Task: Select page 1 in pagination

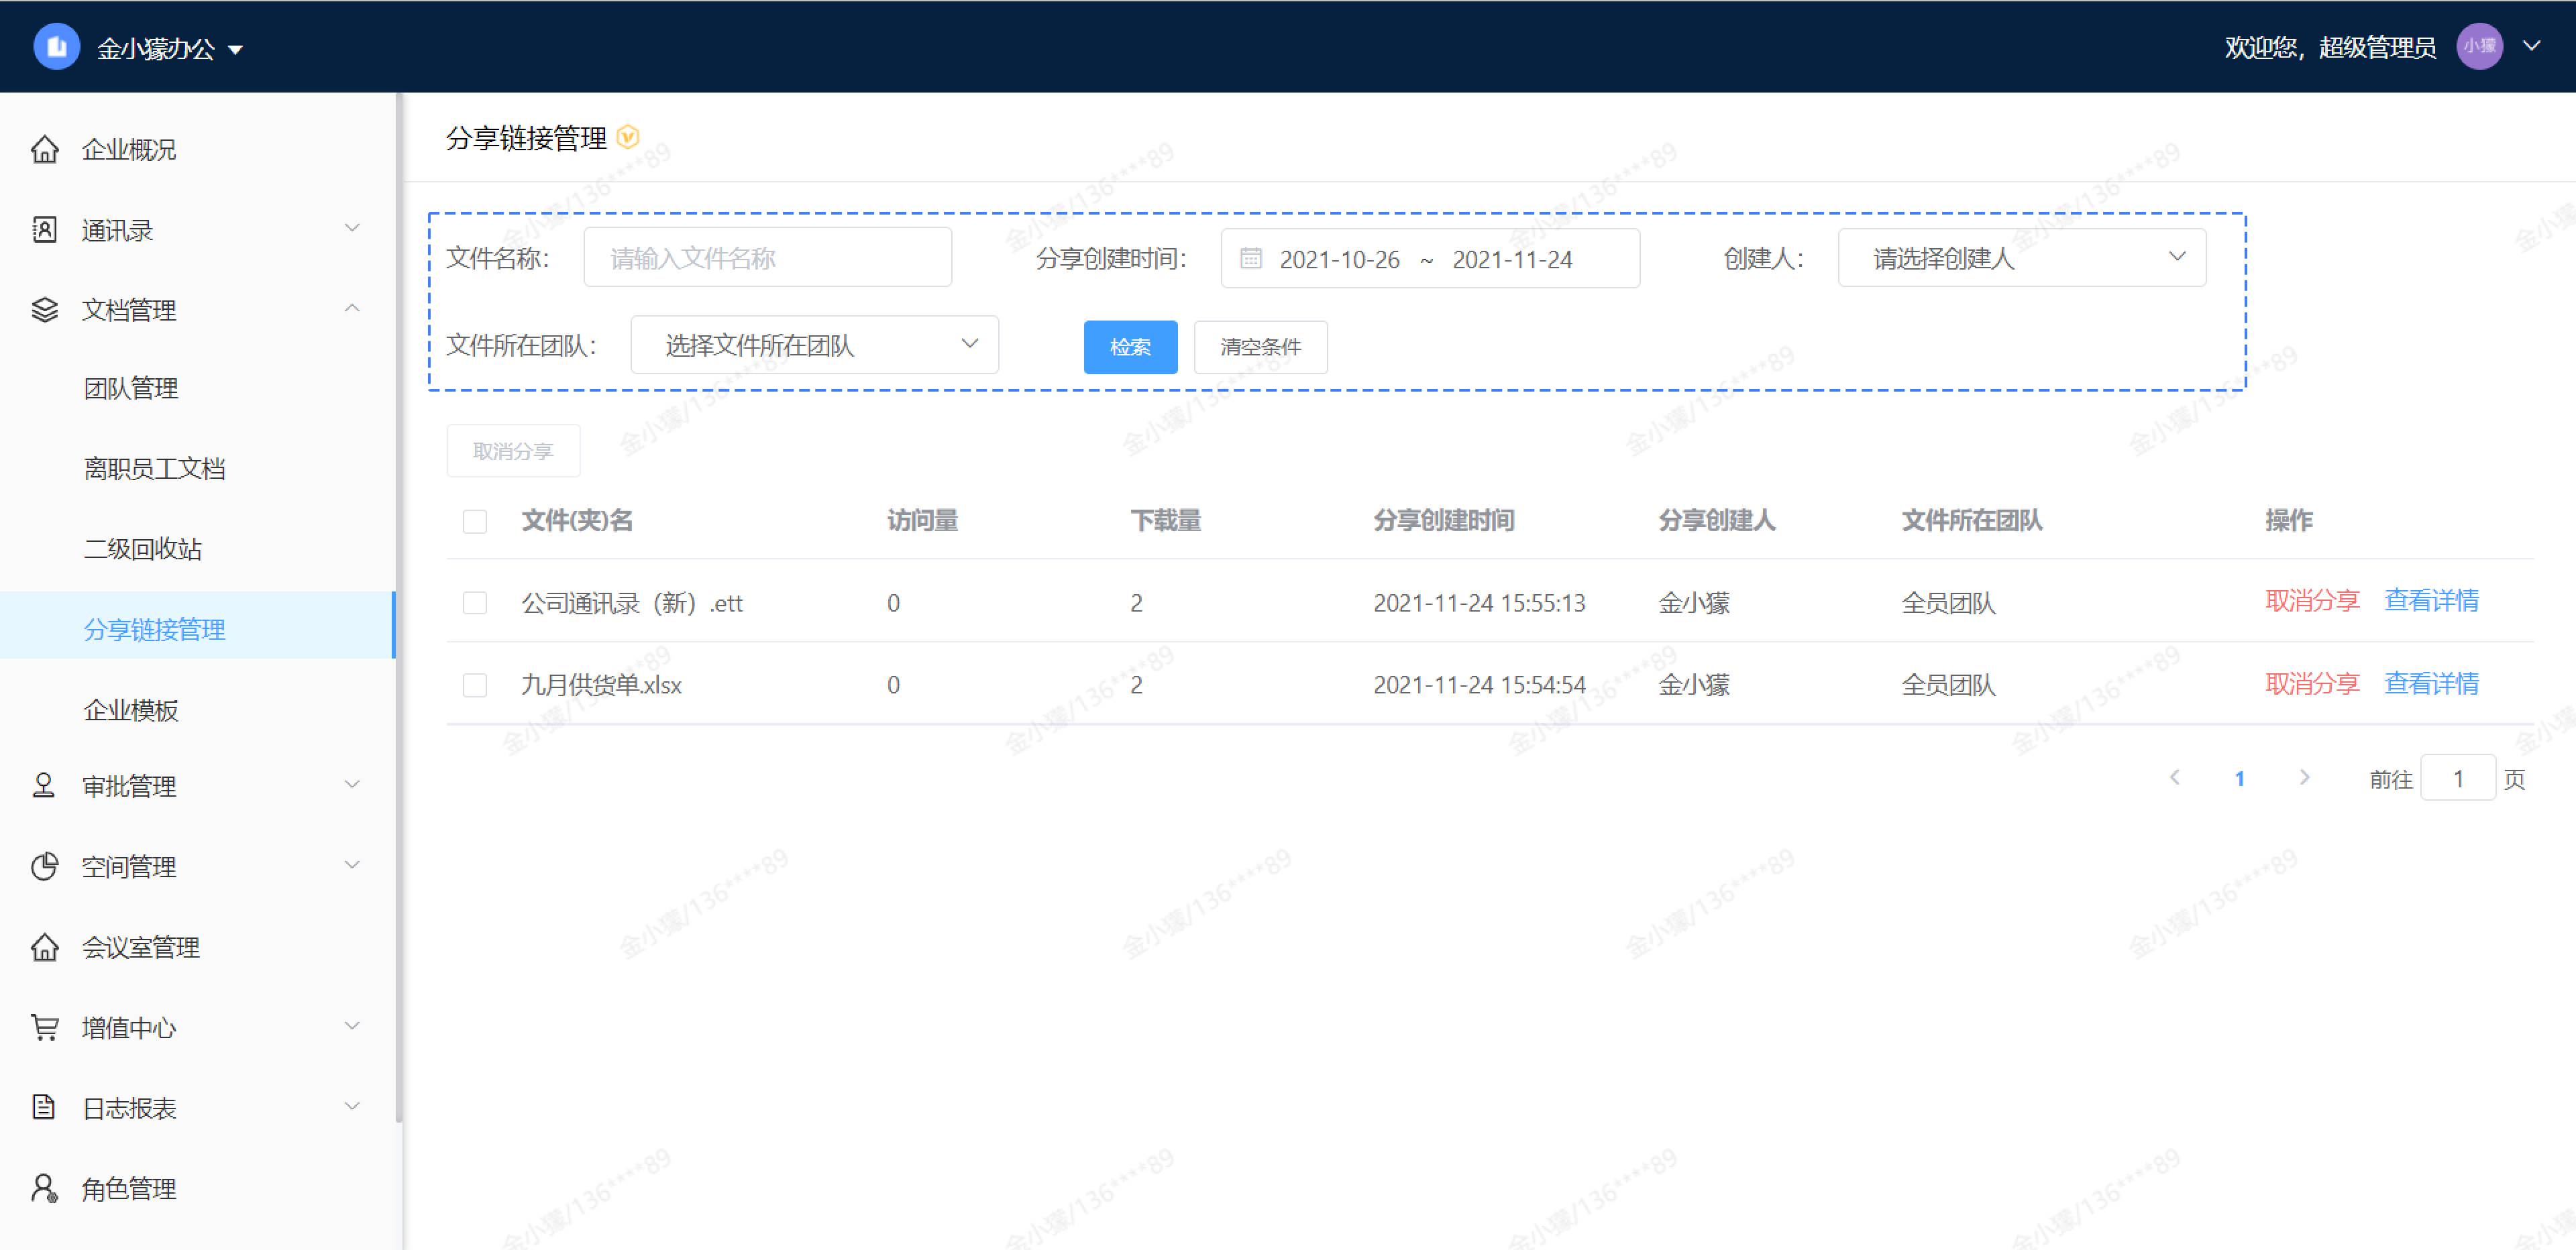Action: (2240, 778)
